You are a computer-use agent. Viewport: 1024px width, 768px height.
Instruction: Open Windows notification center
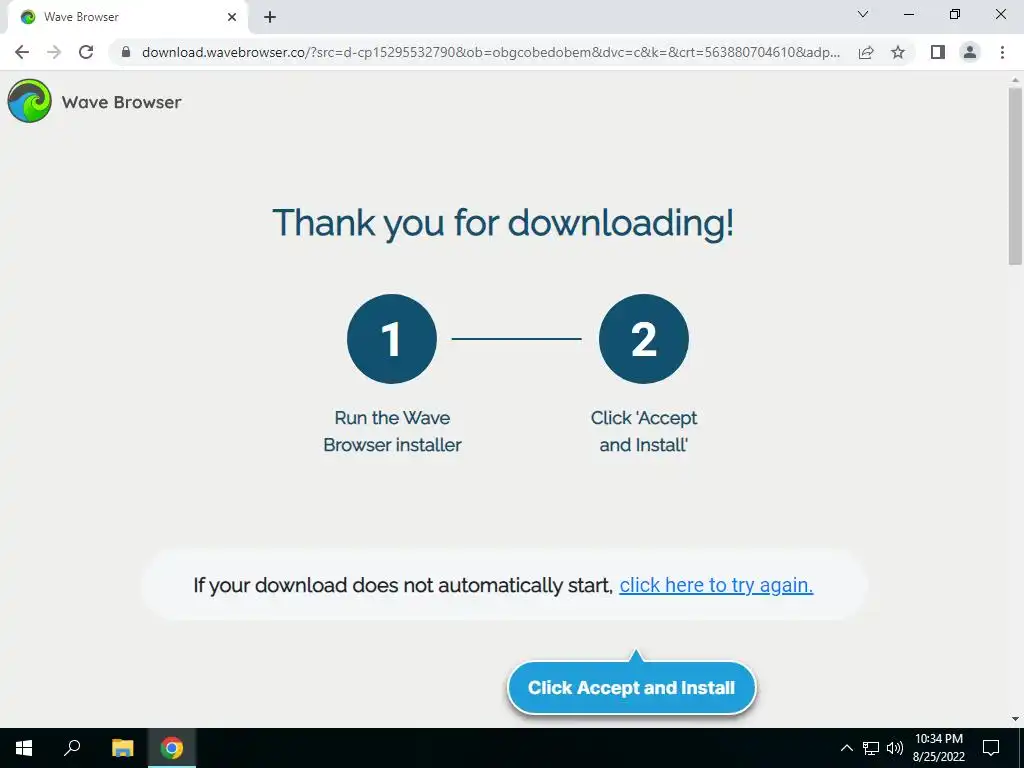[x=991, y=748]
